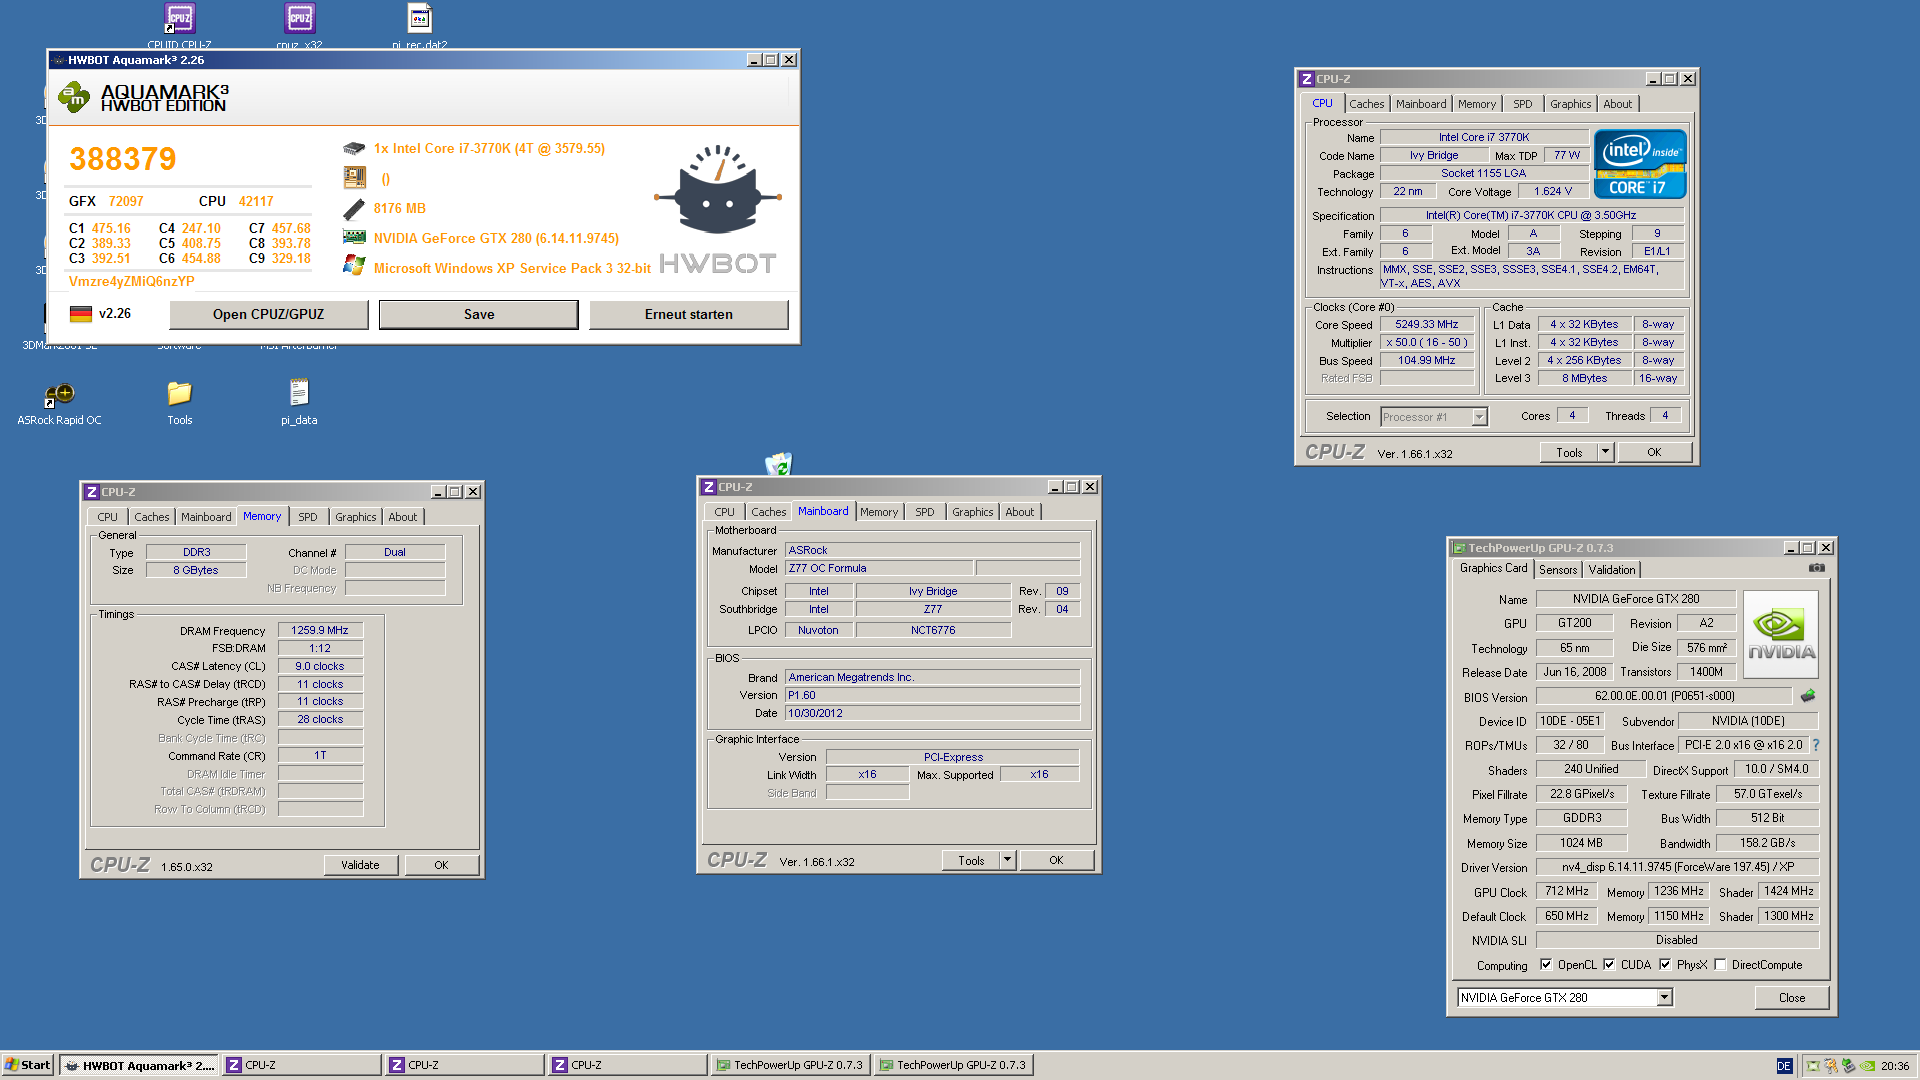Image resolution: width=1920 pixels, height=1080 pixels.
Task: Switch to SPD tab in top-right CPU-Z
Action: click(x=1522, y=104)
